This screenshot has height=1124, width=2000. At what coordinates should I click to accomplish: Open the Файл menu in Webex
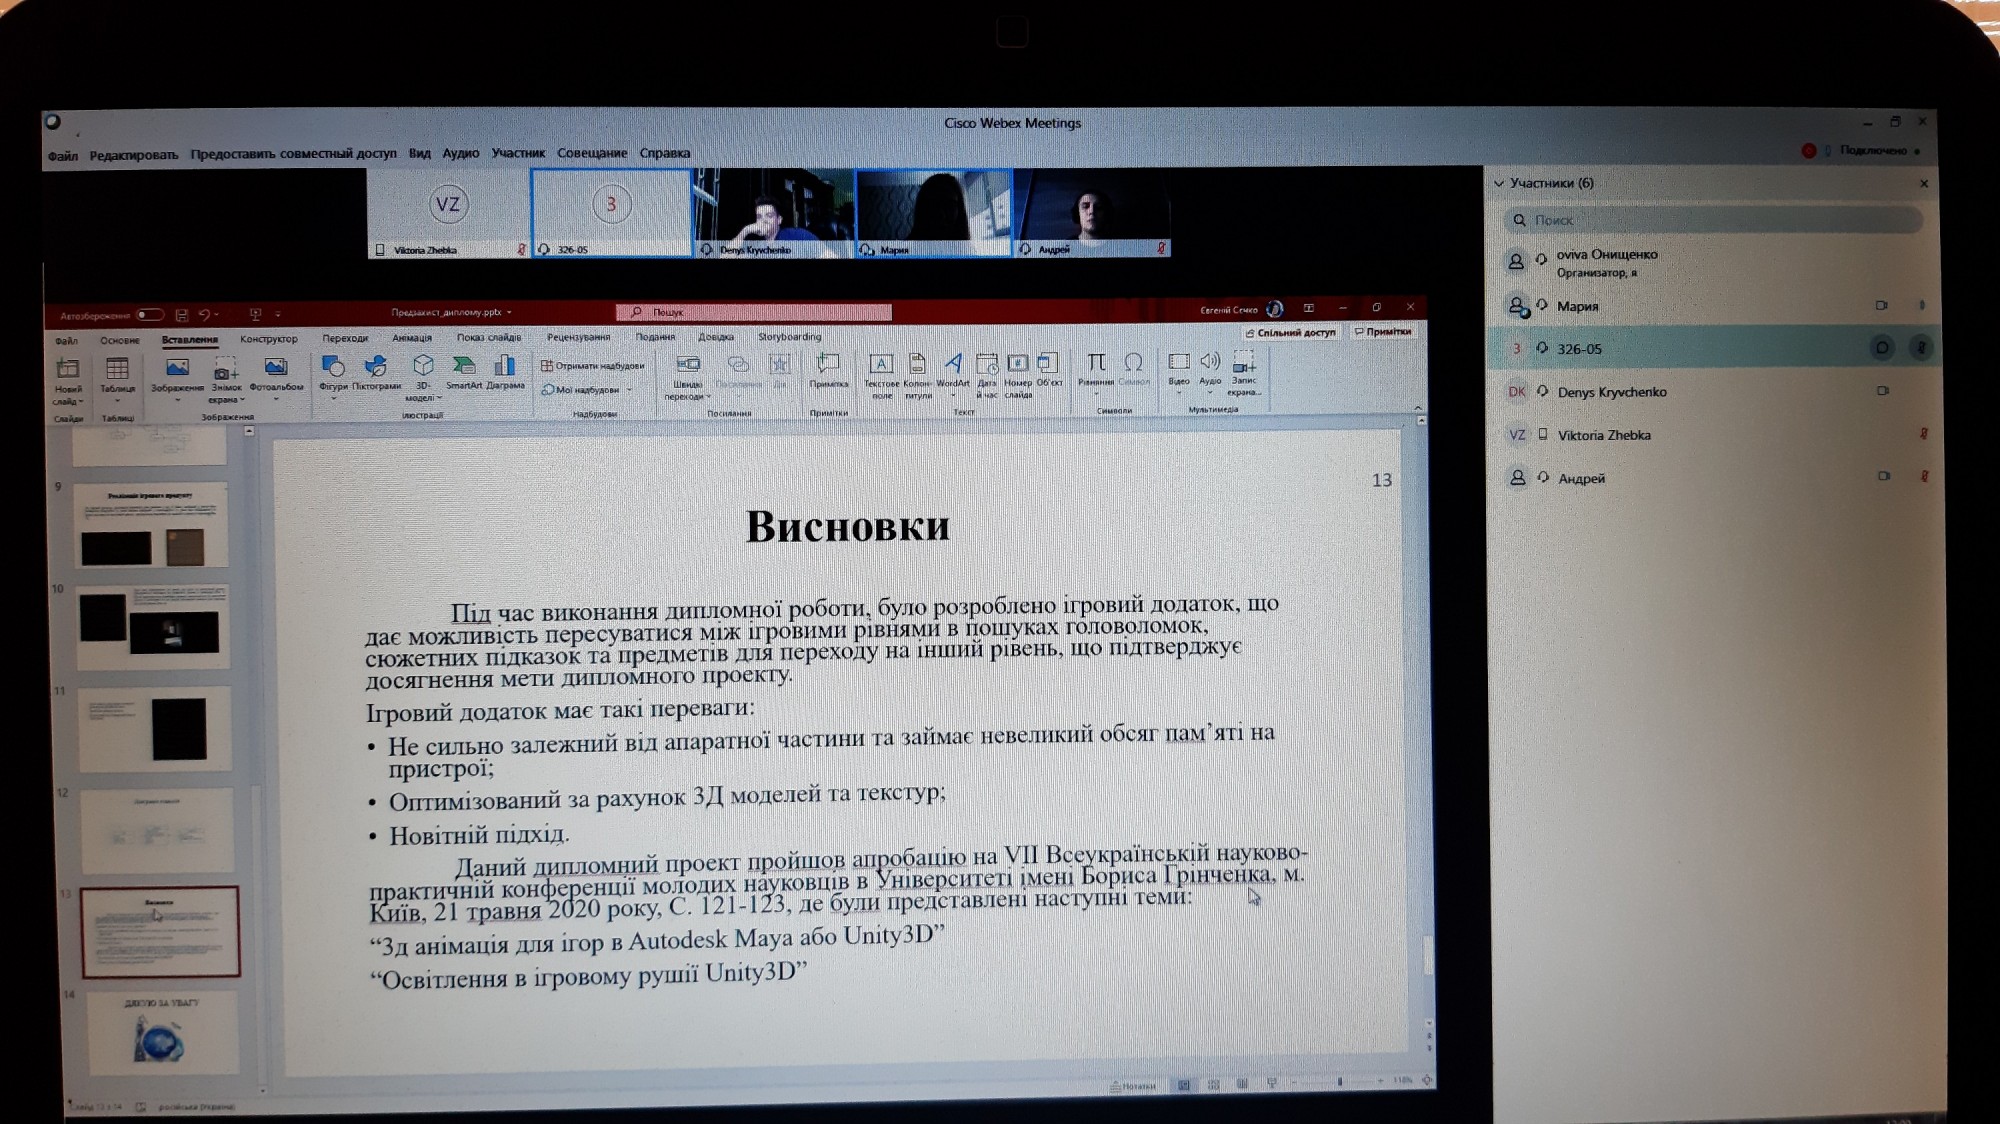click(63, 156)
